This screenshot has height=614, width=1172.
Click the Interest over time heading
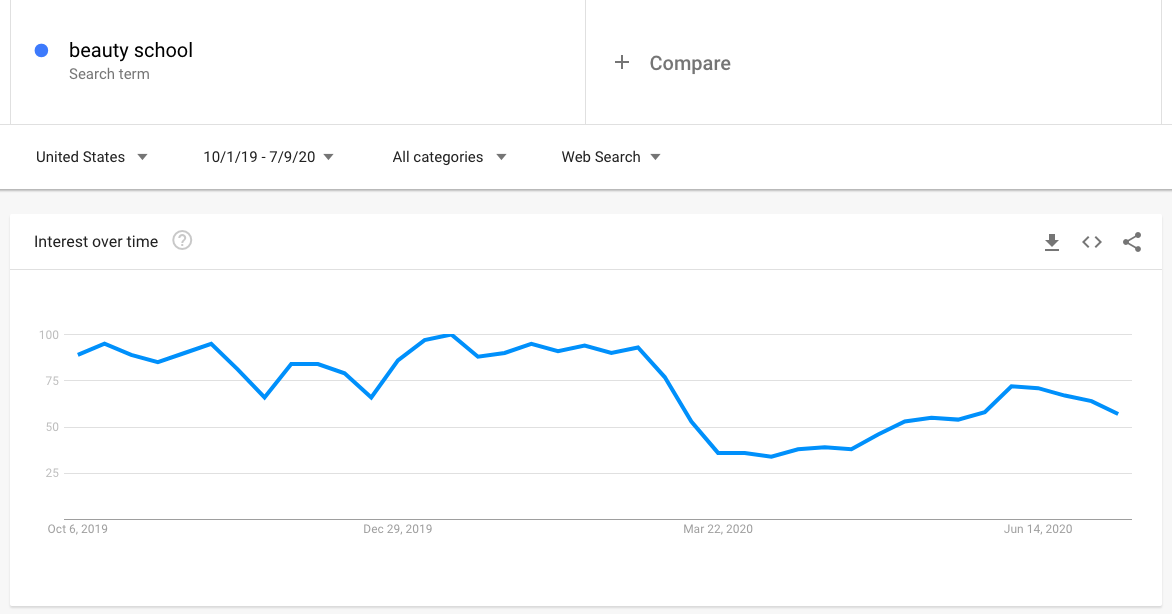[x=96, y=242]
